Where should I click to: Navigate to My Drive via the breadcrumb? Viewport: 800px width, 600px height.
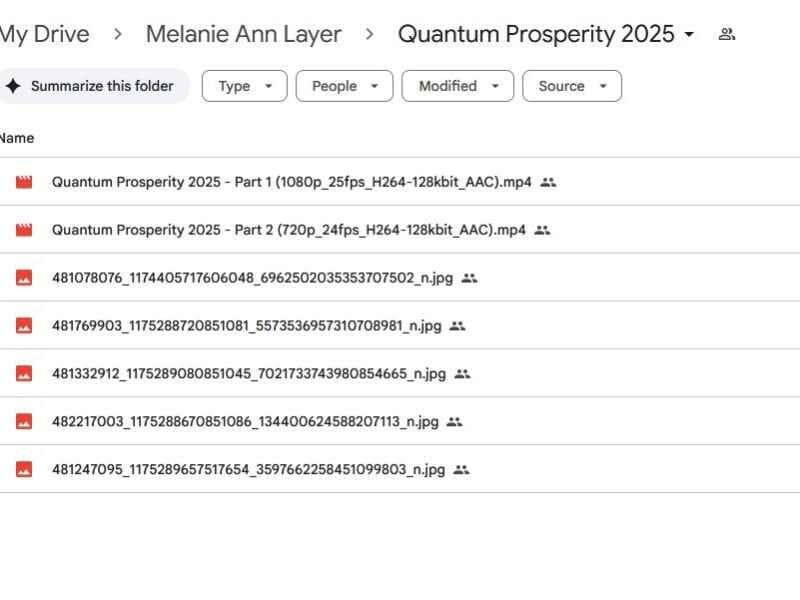click(45, 33)
